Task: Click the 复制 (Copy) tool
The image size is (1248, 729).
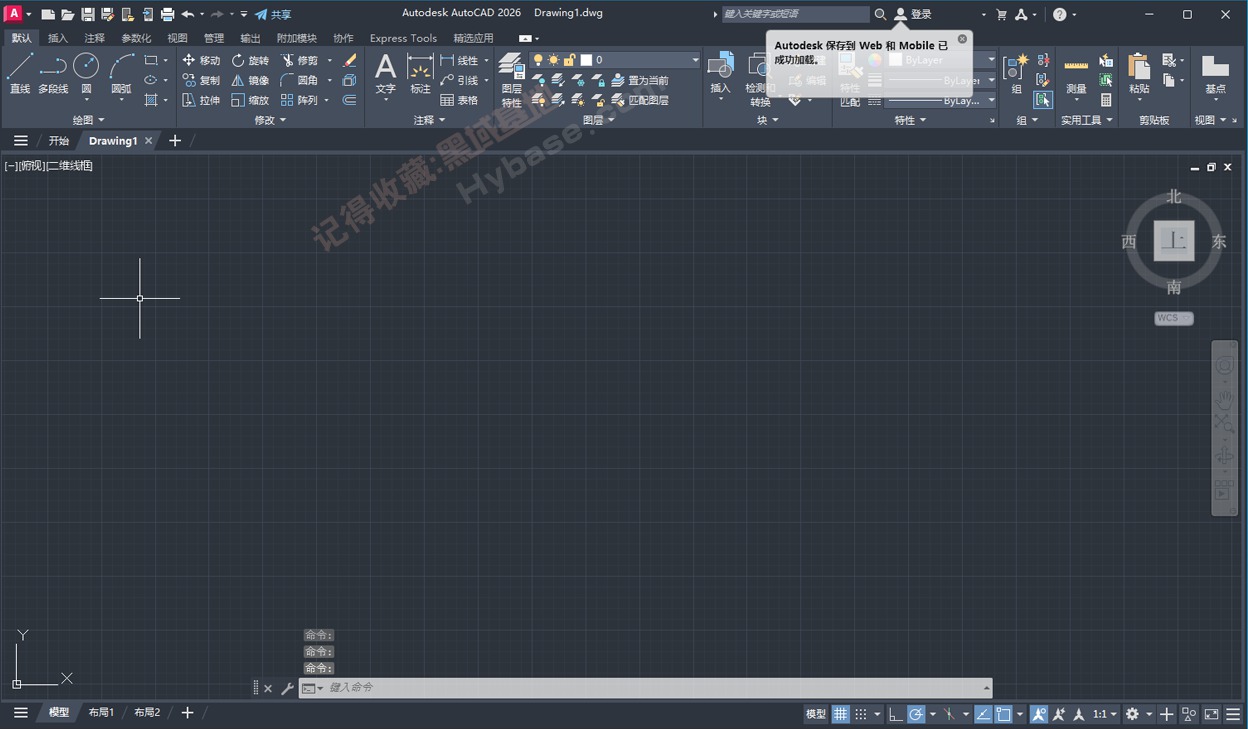Action: [x=200, y=80]
